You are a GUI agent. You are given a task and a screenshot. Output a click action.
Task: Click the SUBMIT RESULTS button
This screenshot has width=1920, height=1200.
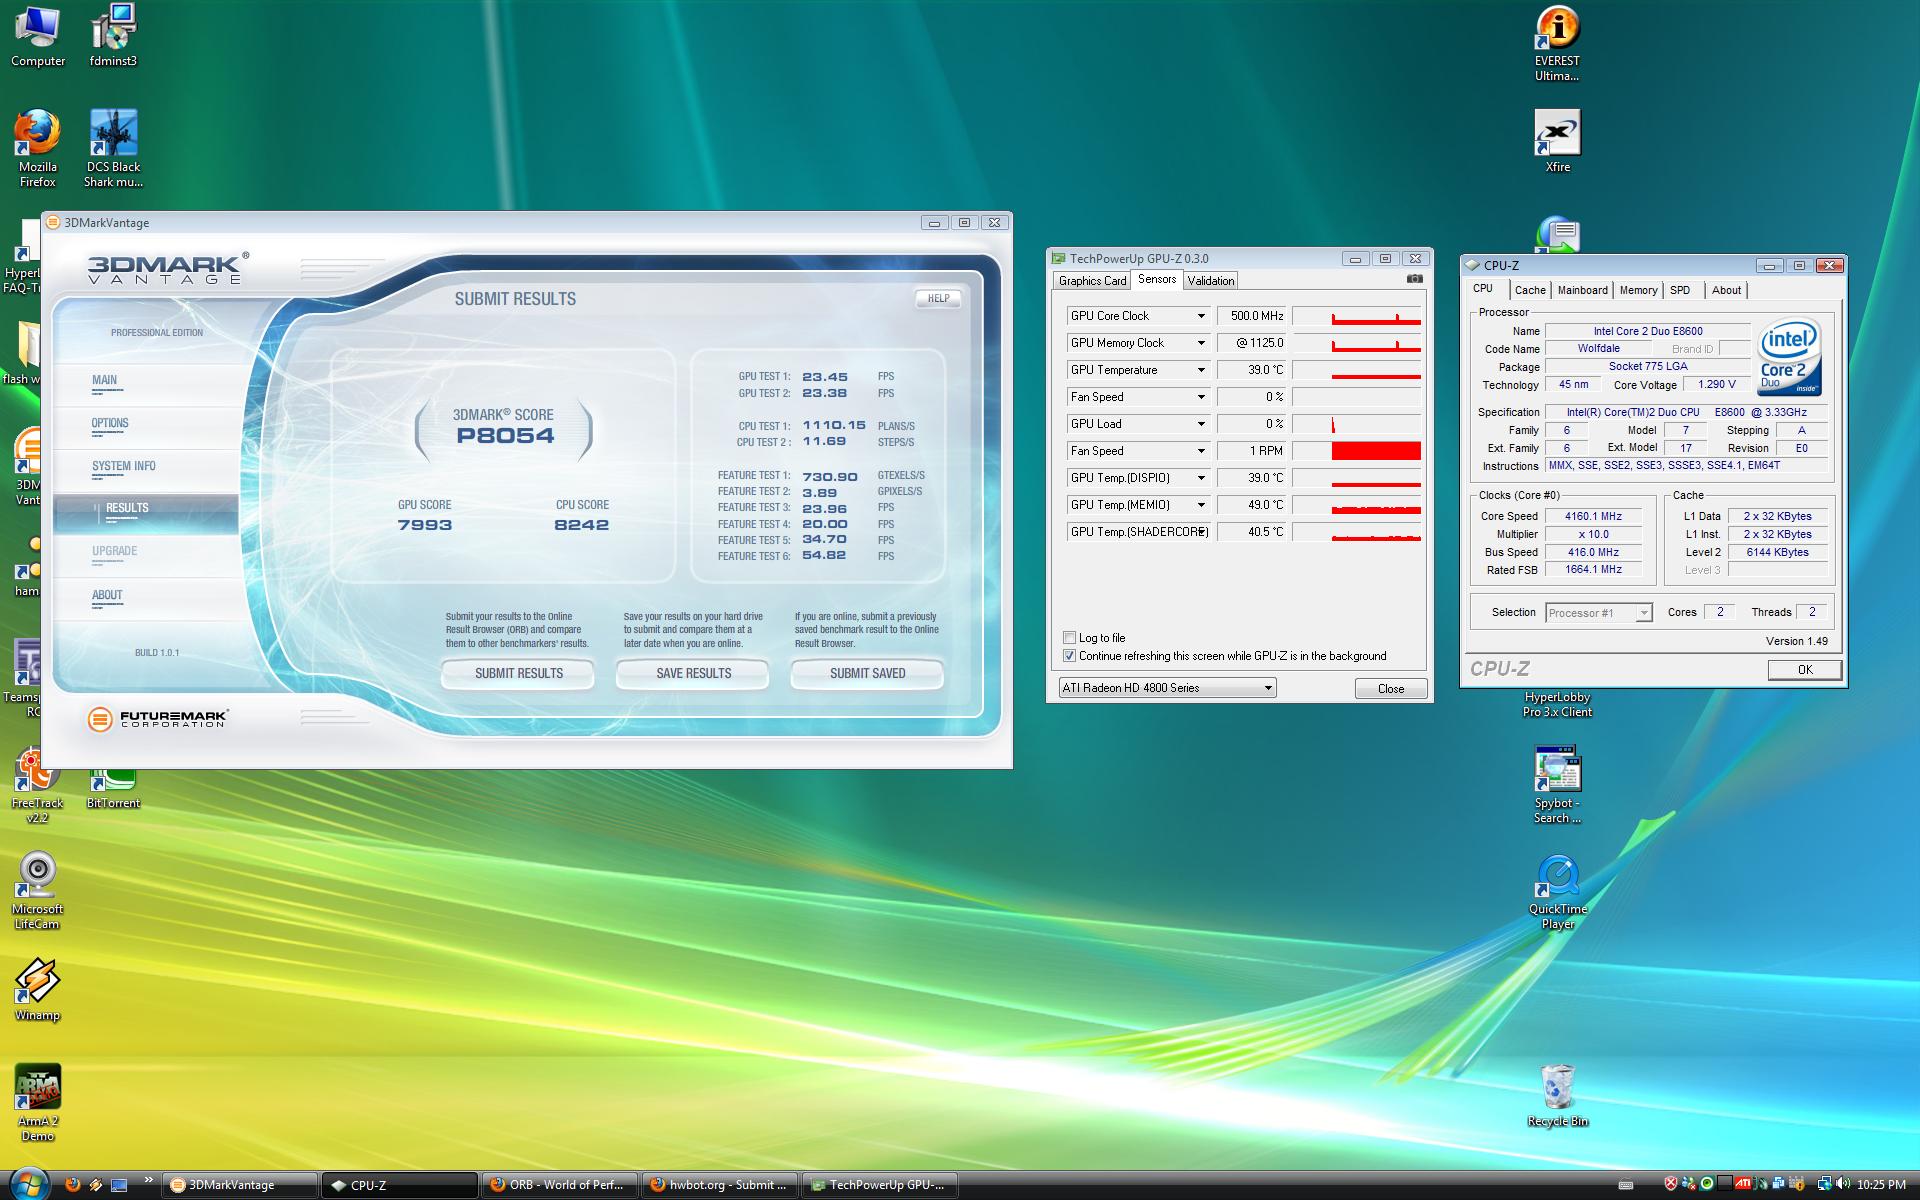point(518,674)
